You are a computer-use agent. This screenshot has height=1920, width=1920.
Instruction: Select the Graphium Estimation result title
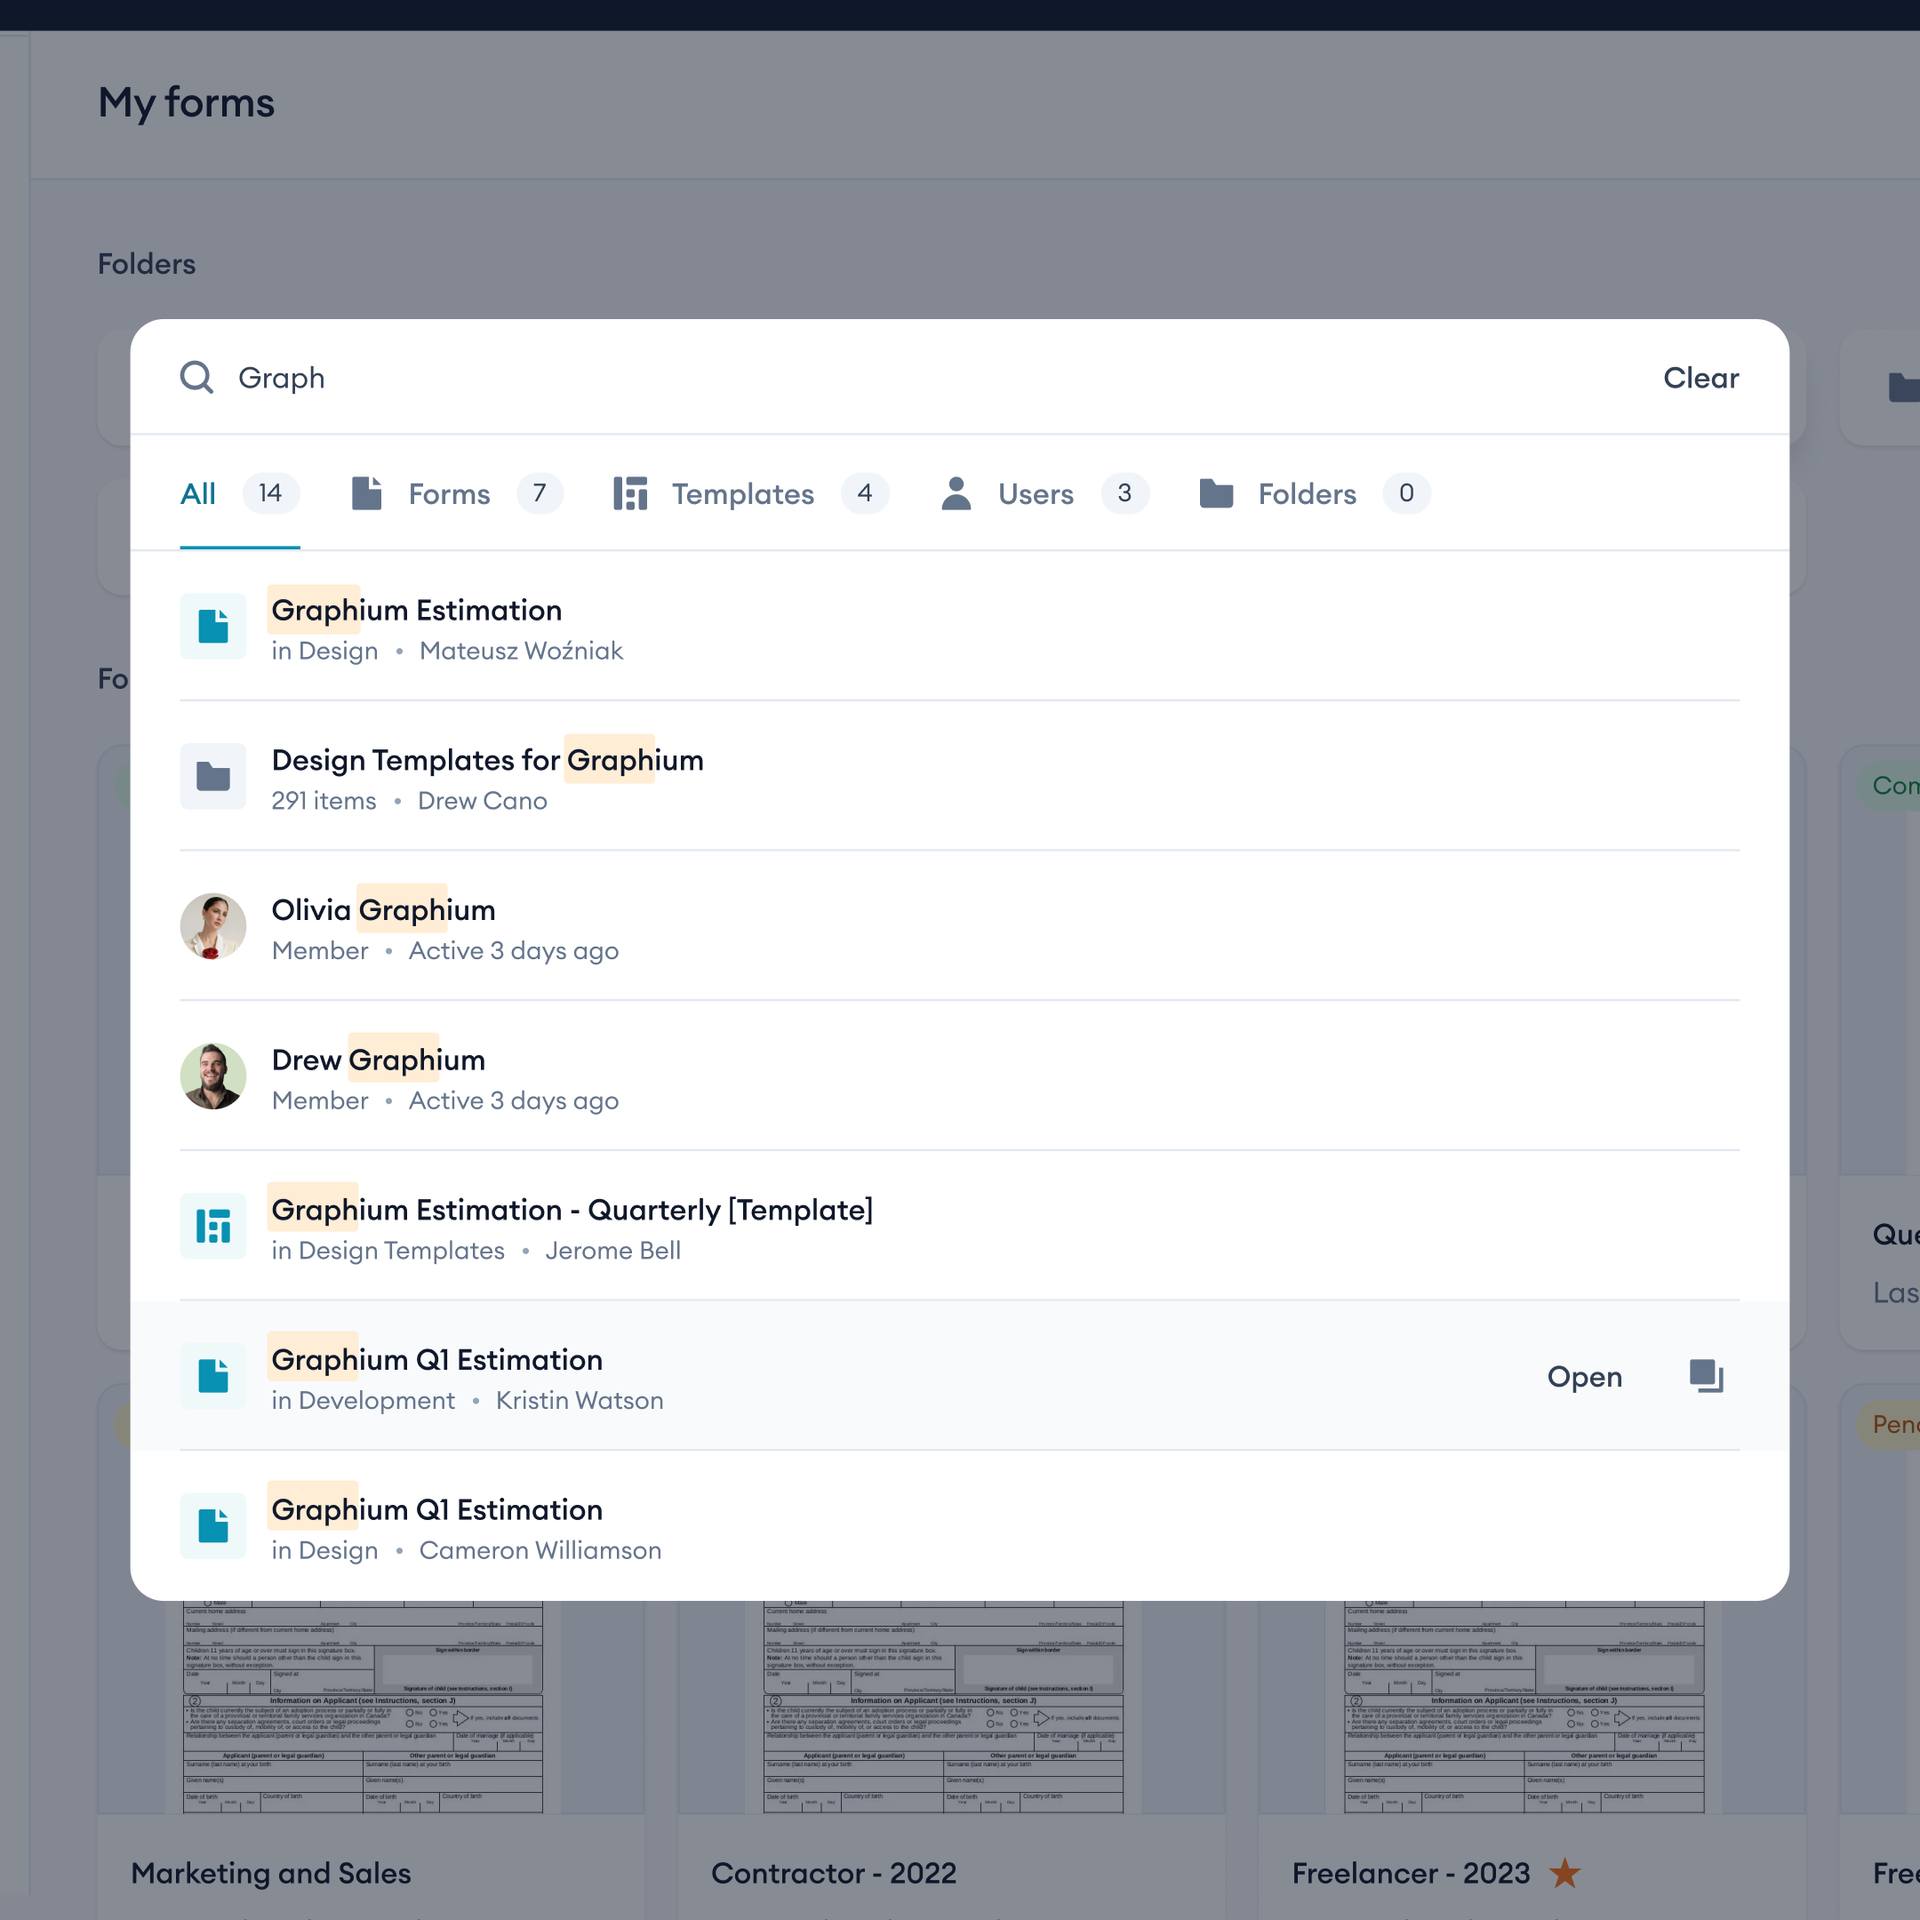[417, 610]
